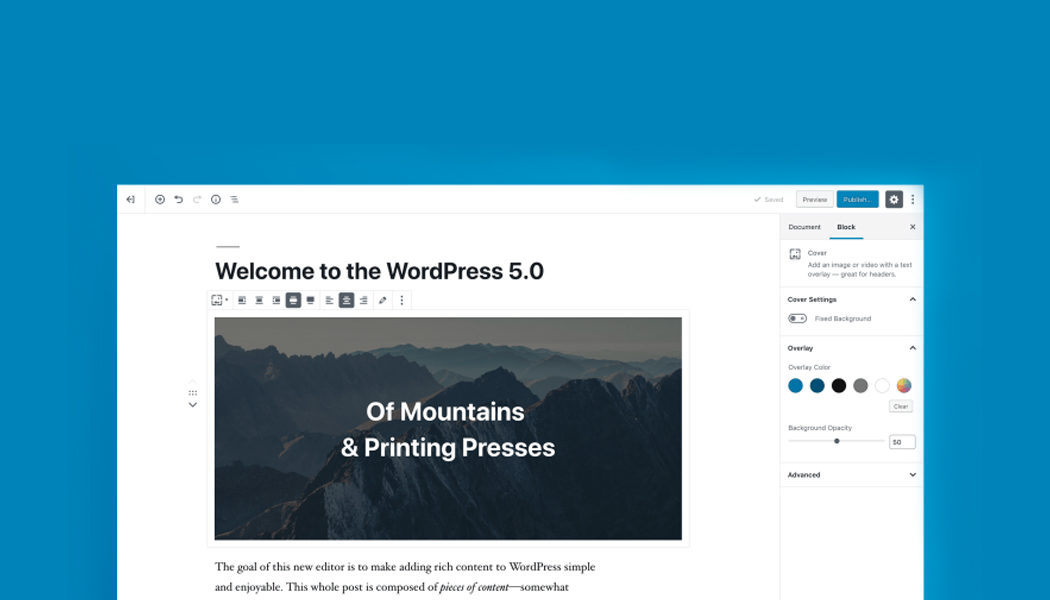Click the Publish button
The image size is (1050, 600).
[x=857, y=200]
